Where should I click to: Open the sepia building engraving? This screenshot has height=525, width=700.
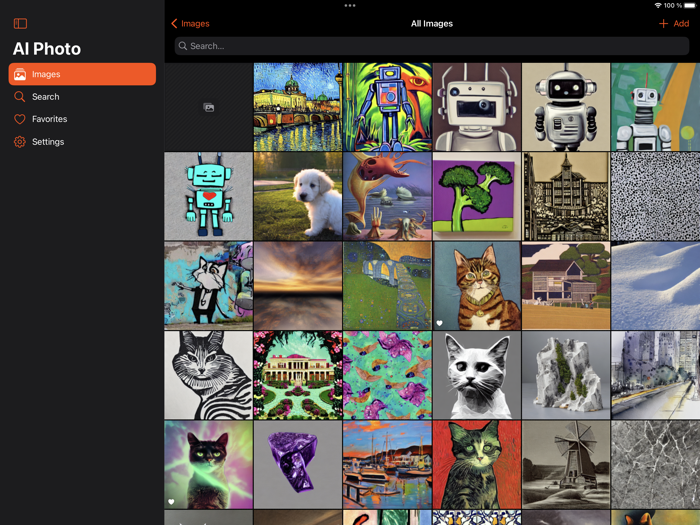click(566, 196)
